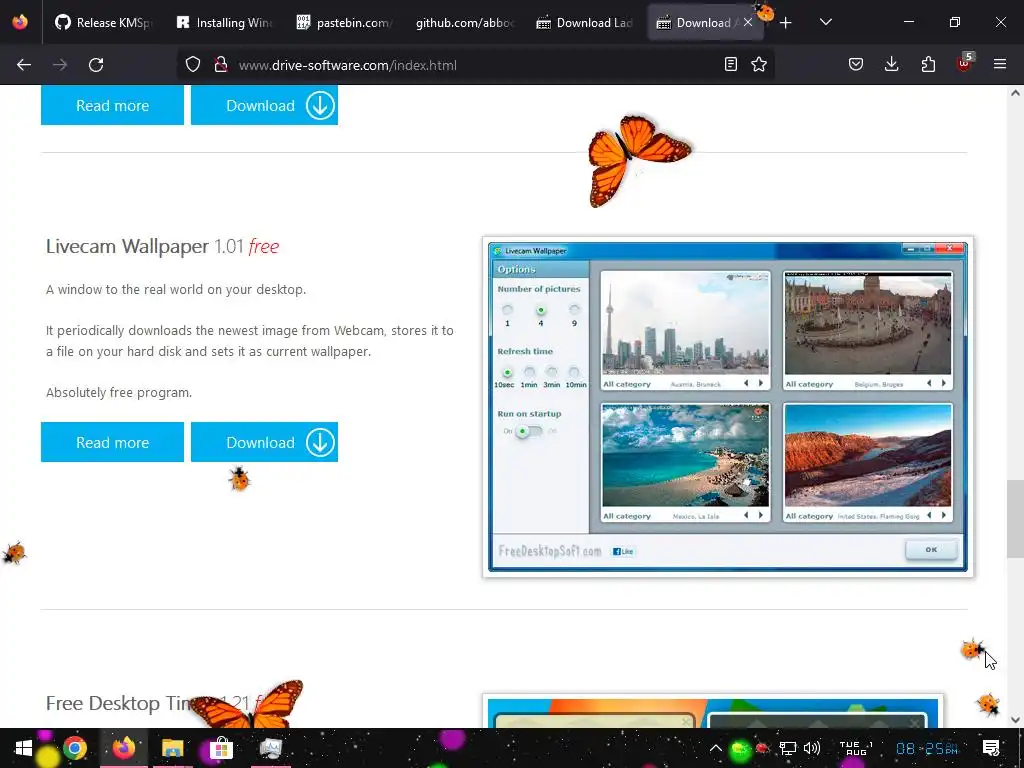Reload the current page
The height and width of the screenshot is (768, 1024).
(96, 65)
